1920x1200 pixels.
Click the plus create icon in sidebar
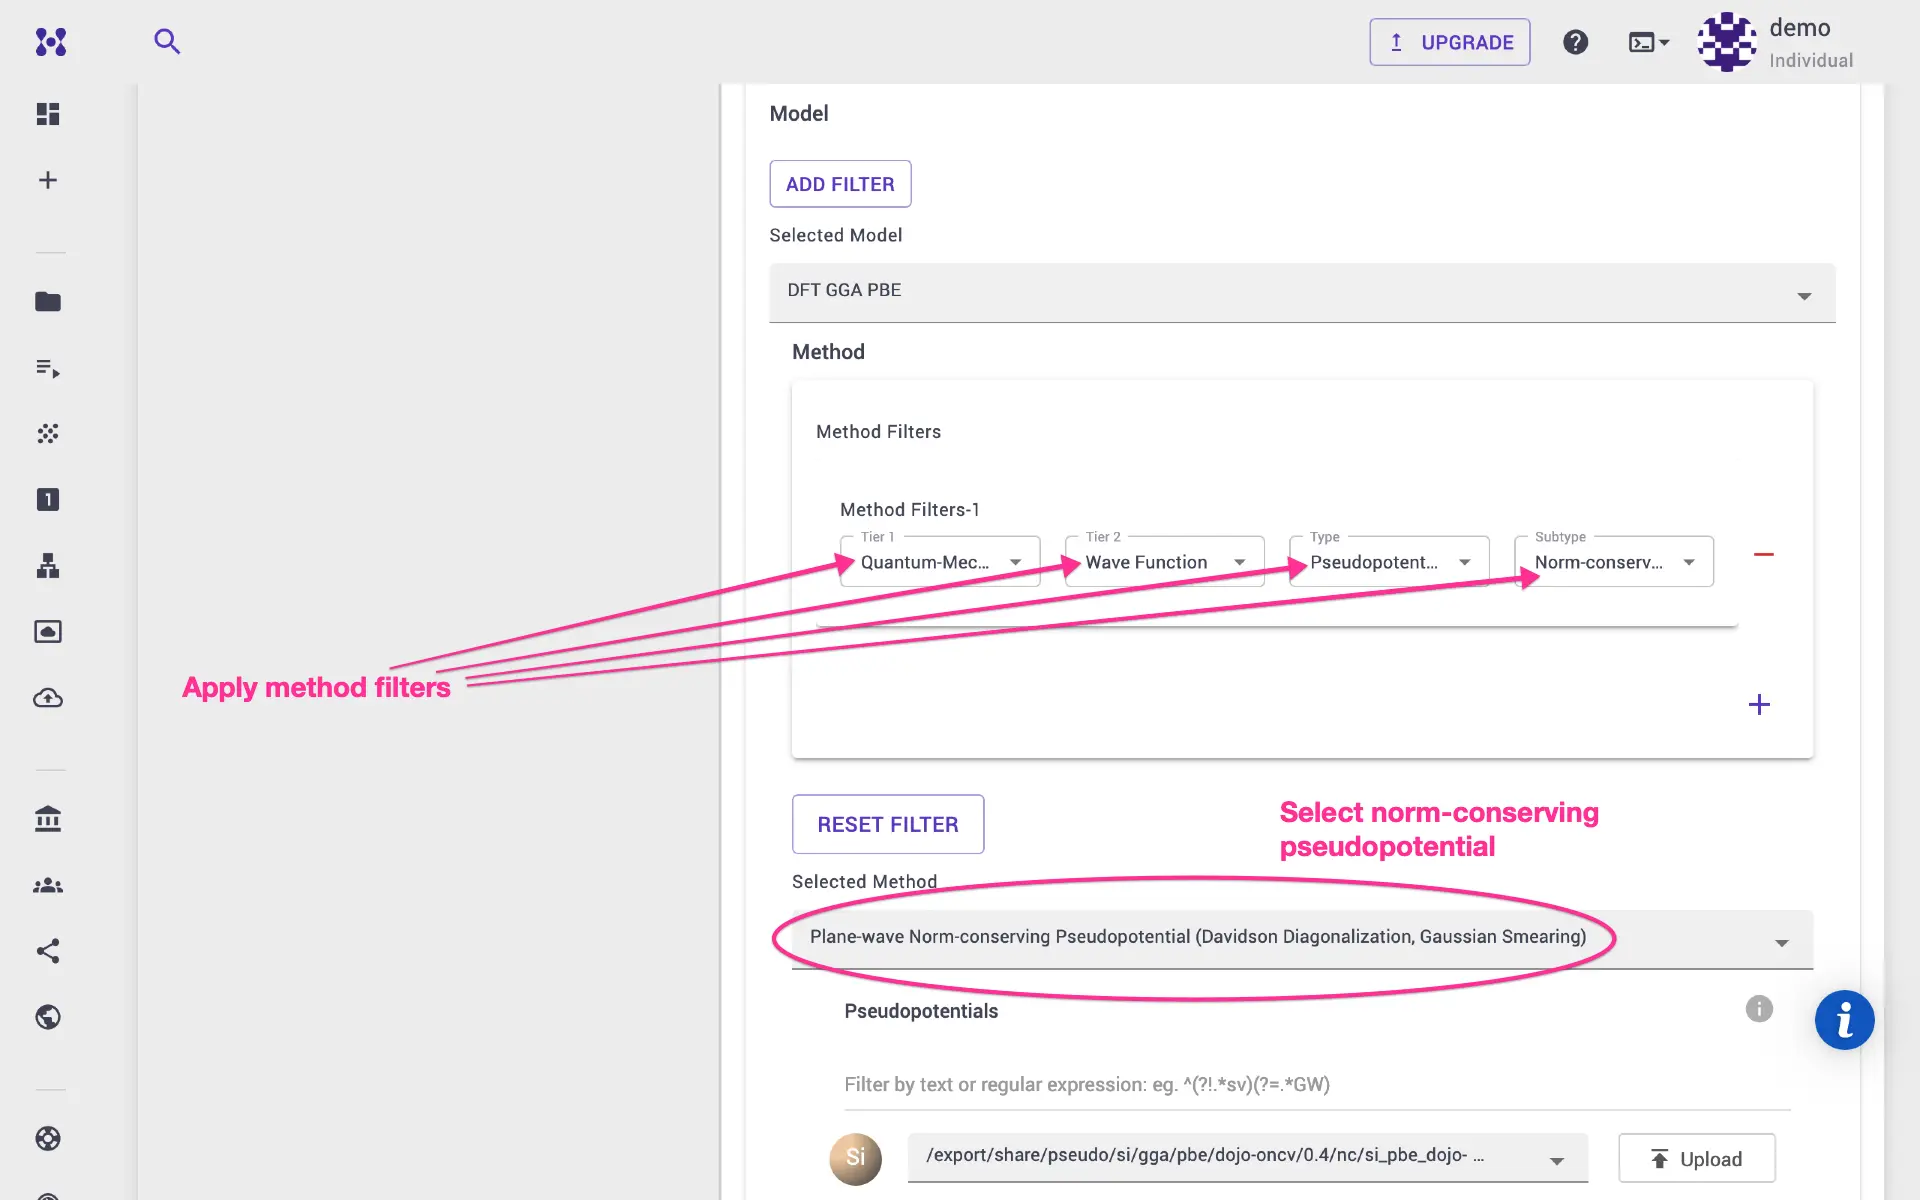[48, 180]
